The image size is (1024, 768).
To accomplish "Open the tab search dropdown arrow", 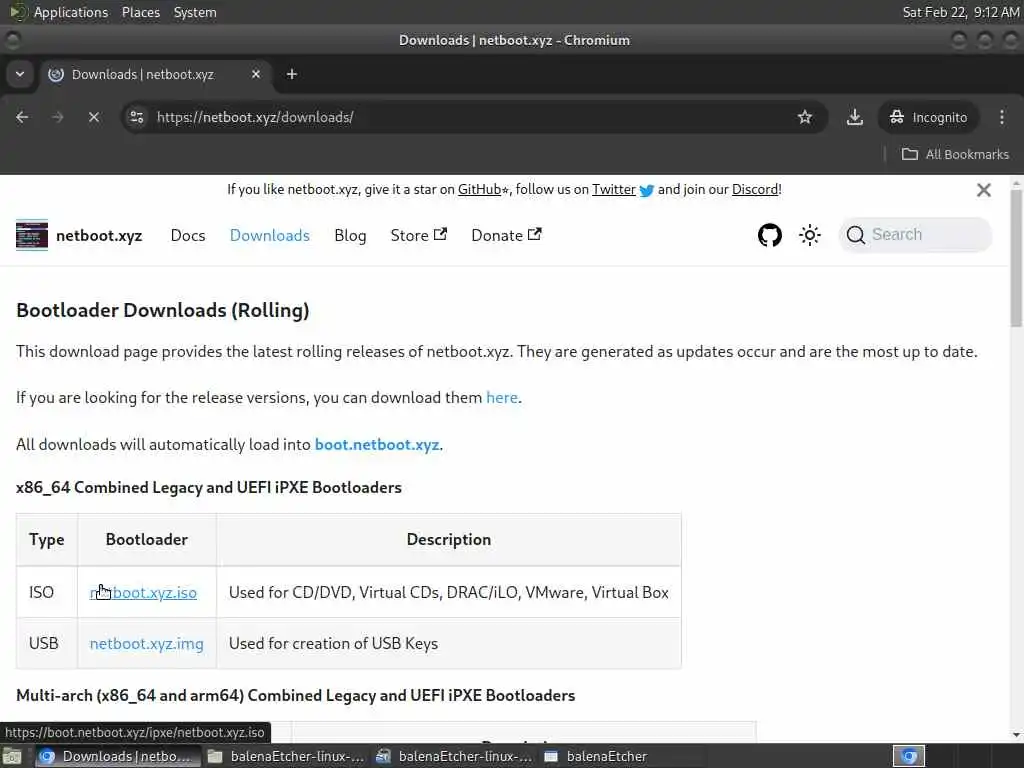I will tap(20, 74).
